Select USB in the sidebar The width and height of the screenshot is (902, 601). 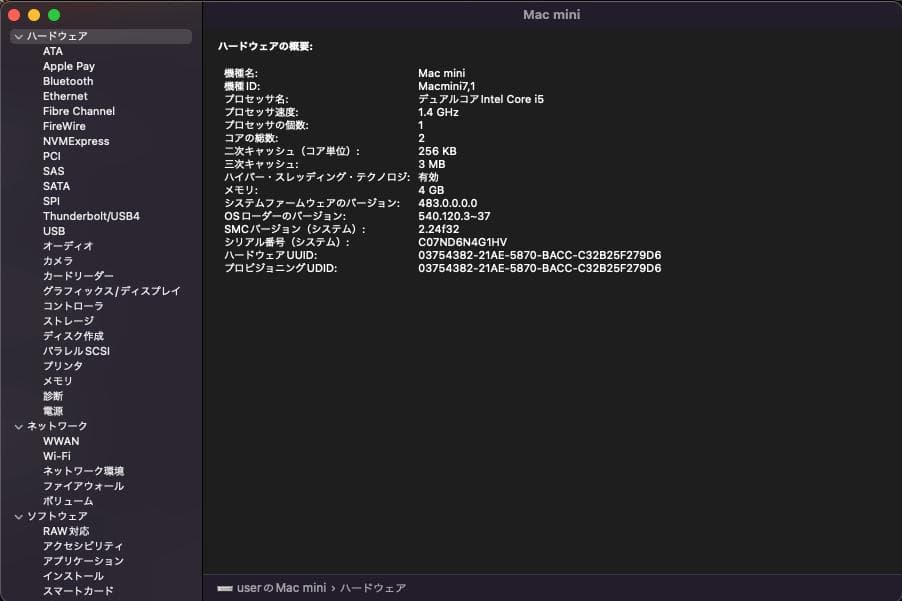click(x=54, y=231)
